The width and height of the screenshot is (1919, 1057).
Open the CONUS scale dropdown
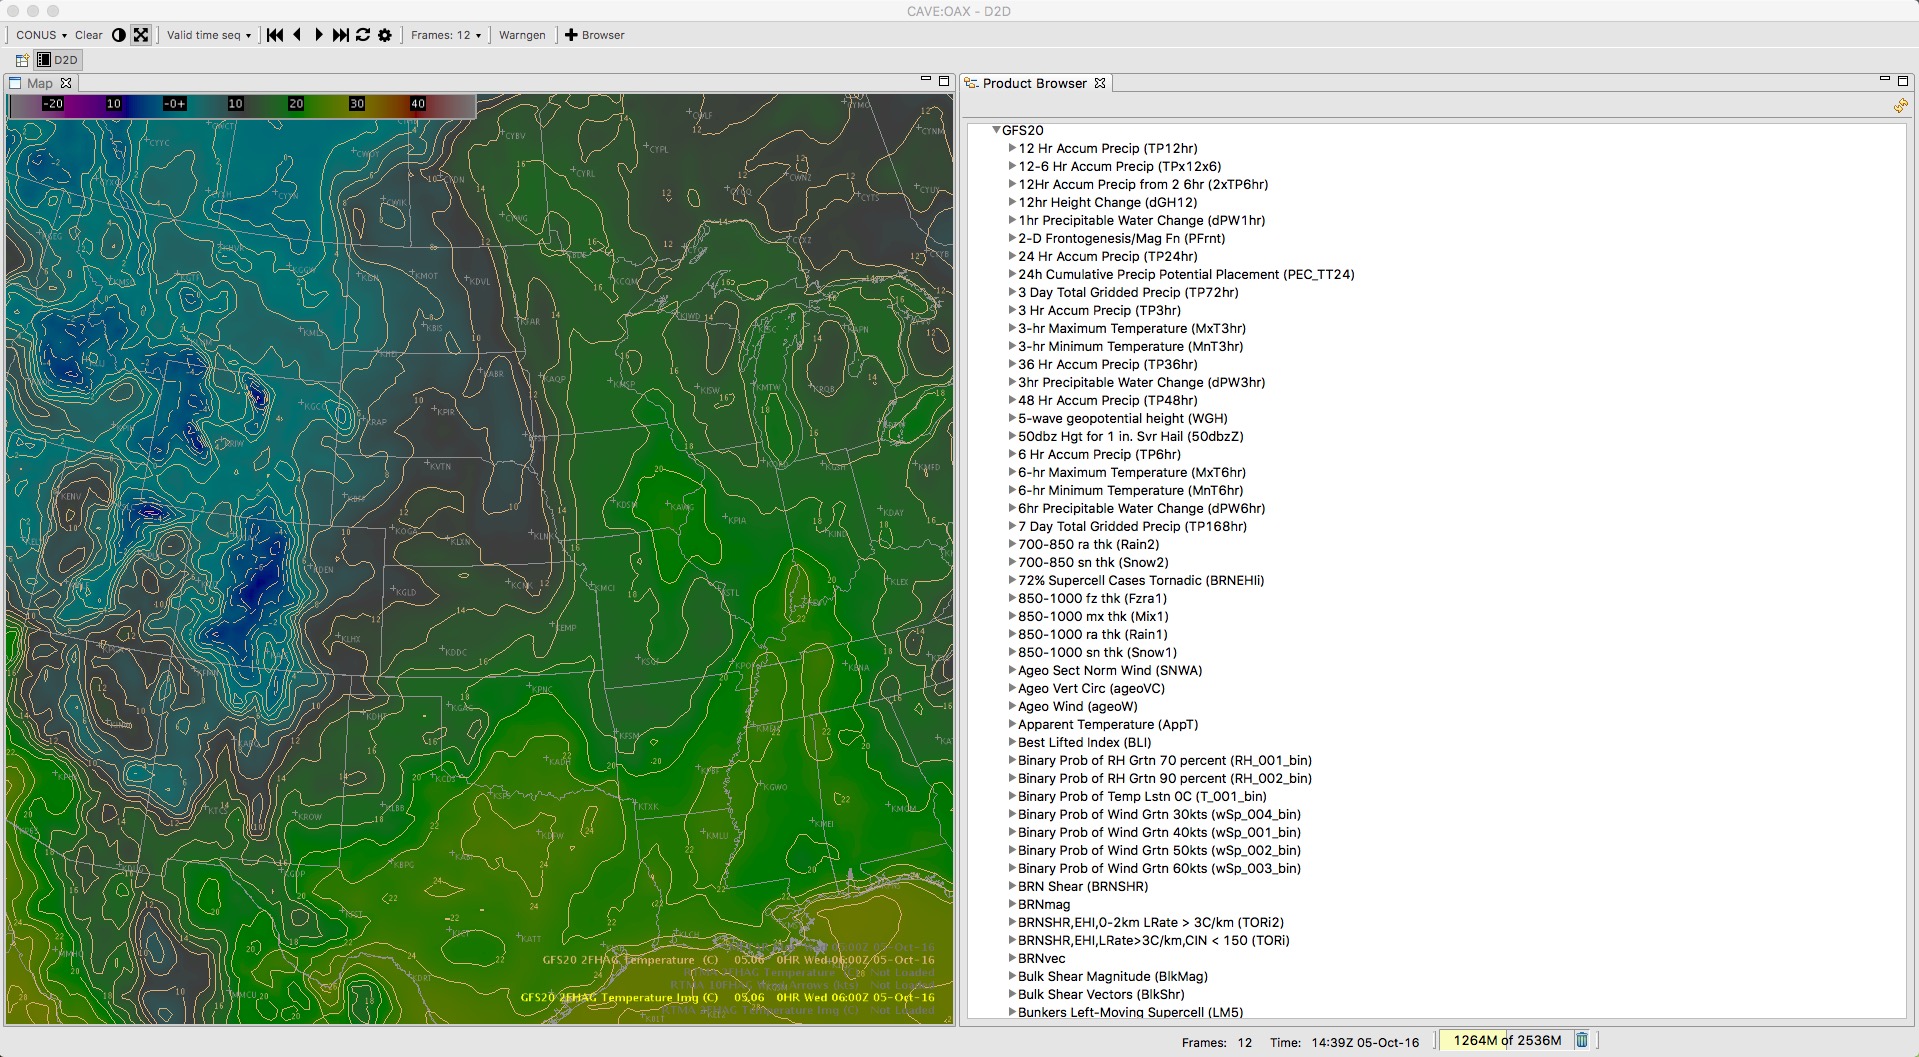(x=41, y=35)
